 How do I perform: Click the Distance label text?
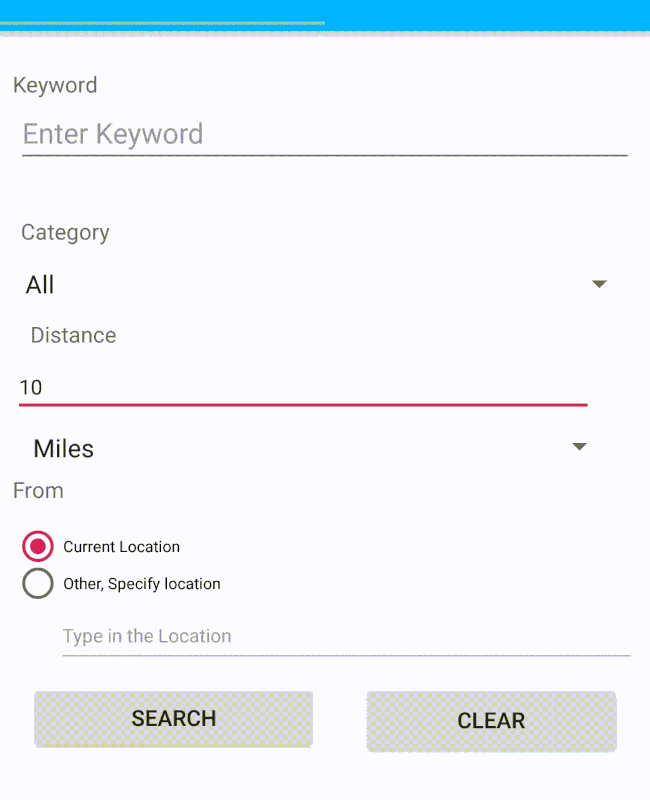click(73, 335)
